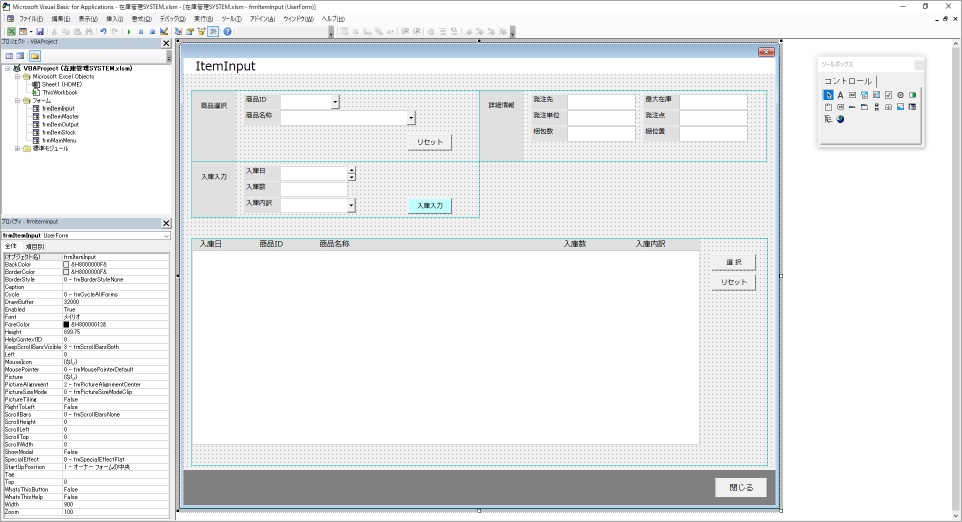Open the 商品名称 combo box dropdown
This screenshot has width=962, height=522.
(x=411, y=117)
